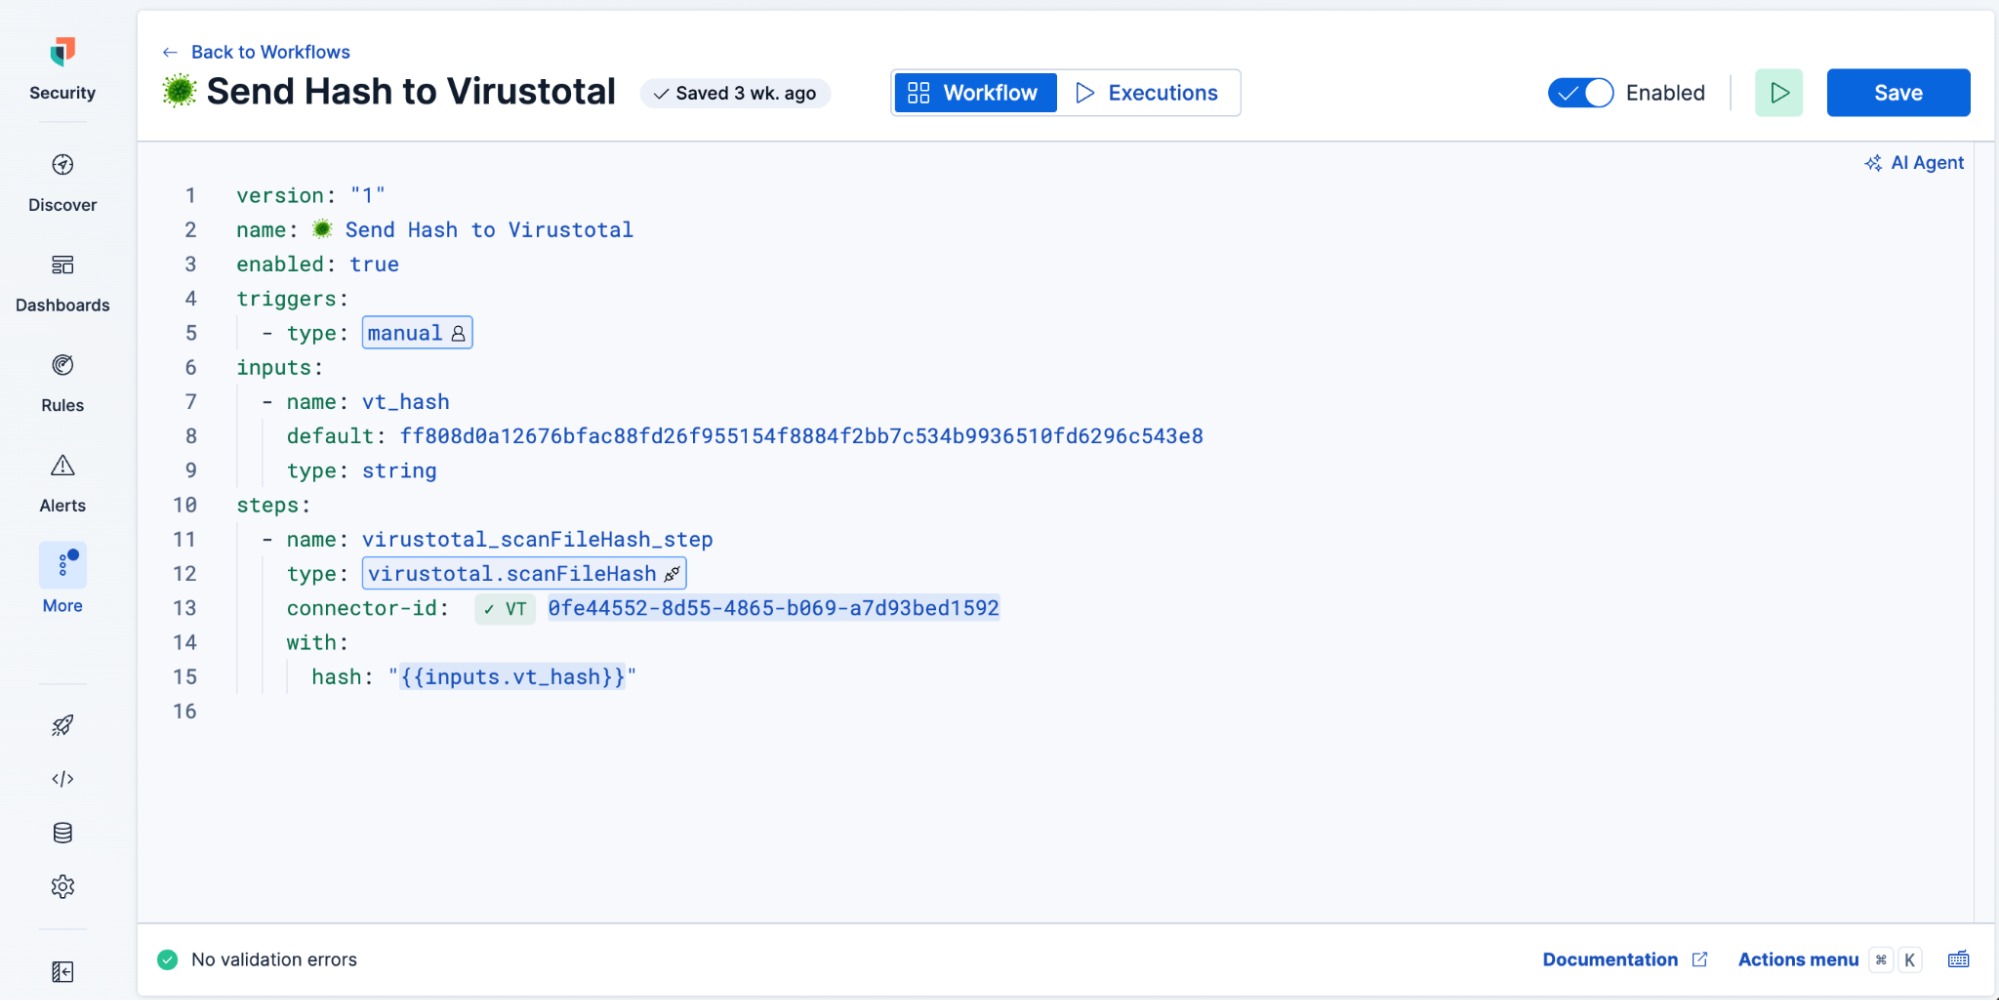1999x1001 pixels.
Task: Go back to Workflows list
Action: (x=270, y=52)
